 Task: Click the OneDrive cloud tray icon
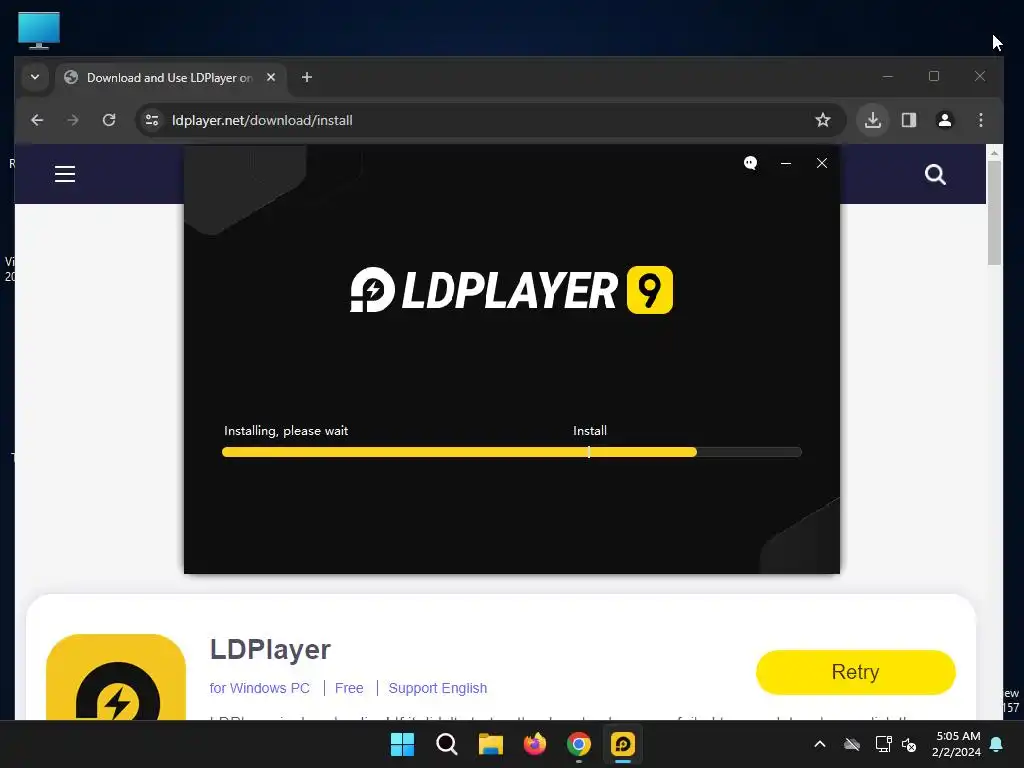pyautogui.click(x=852, y=744)
